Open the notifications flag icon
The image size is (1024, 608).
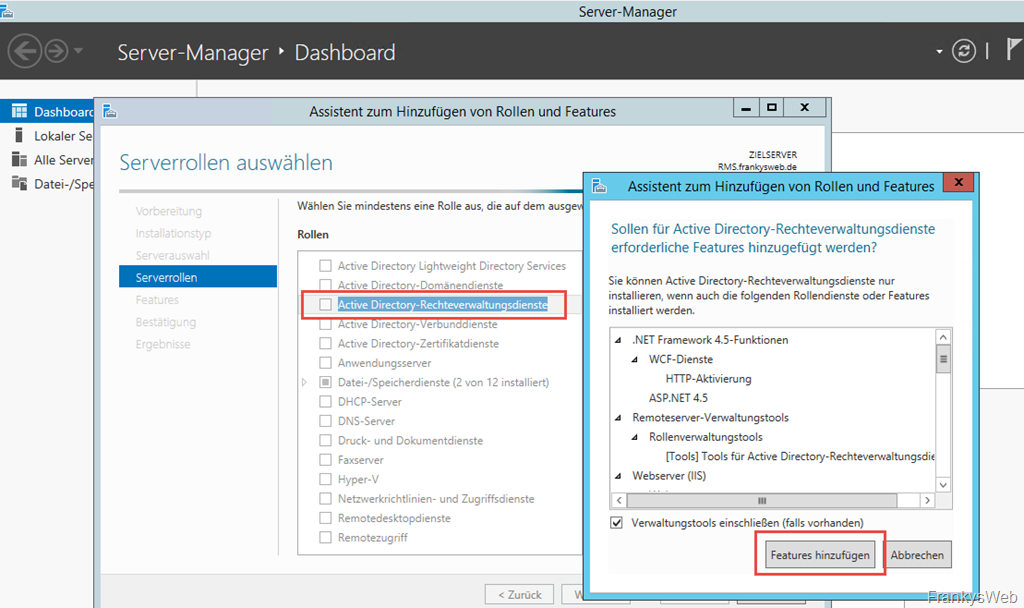(1013, 51)
